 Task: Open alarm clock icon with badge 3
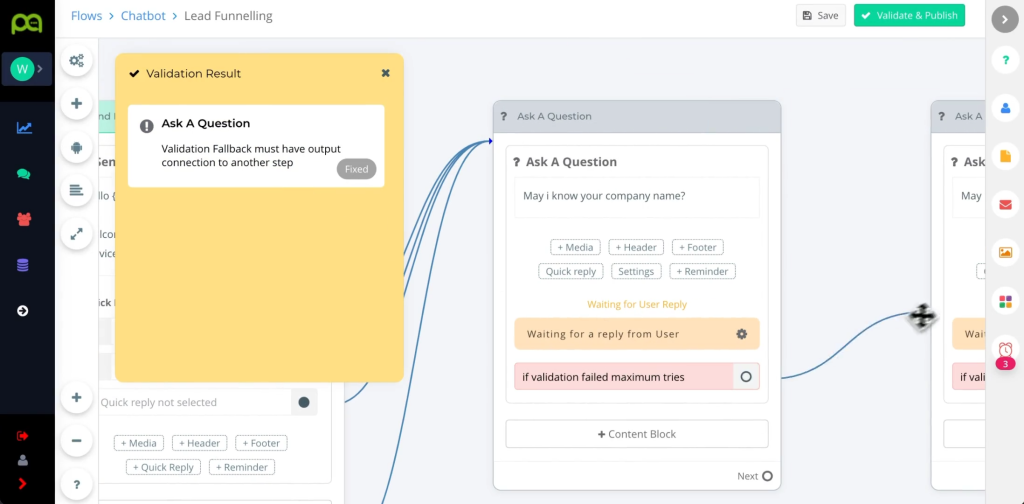(x=1006, y=351)
